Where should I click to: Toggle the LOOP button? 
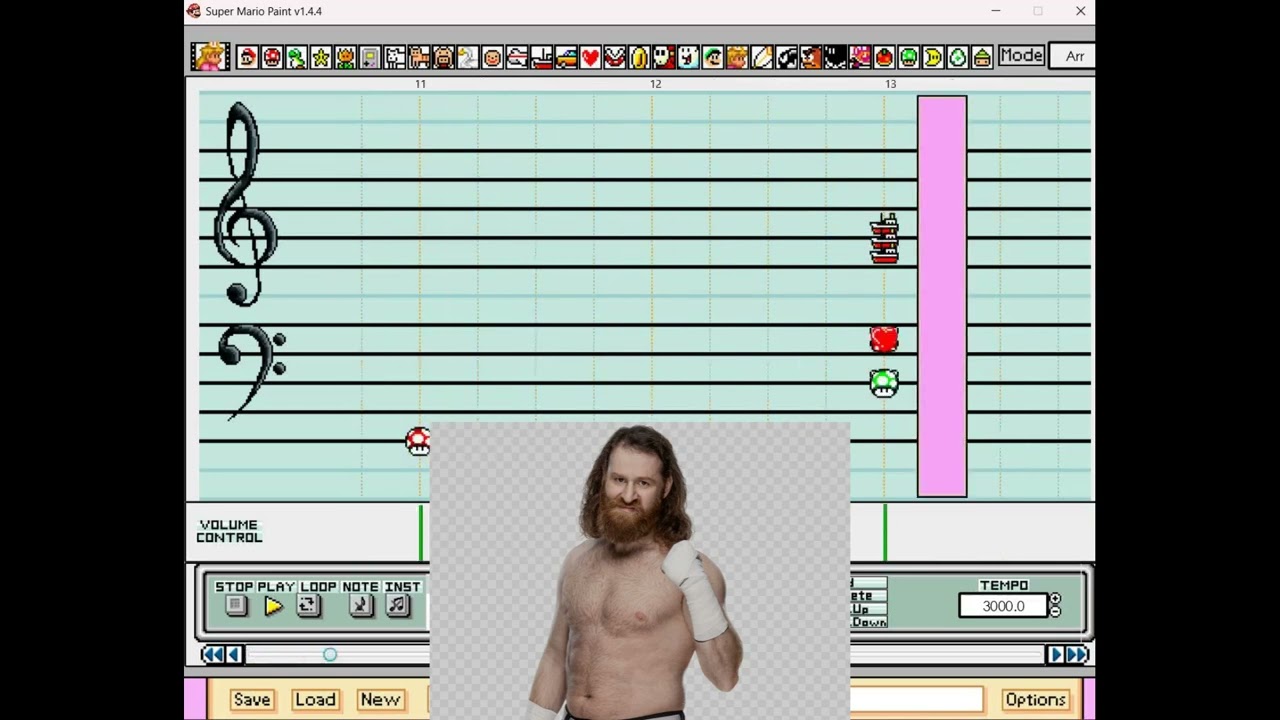[x=309, y=605]
